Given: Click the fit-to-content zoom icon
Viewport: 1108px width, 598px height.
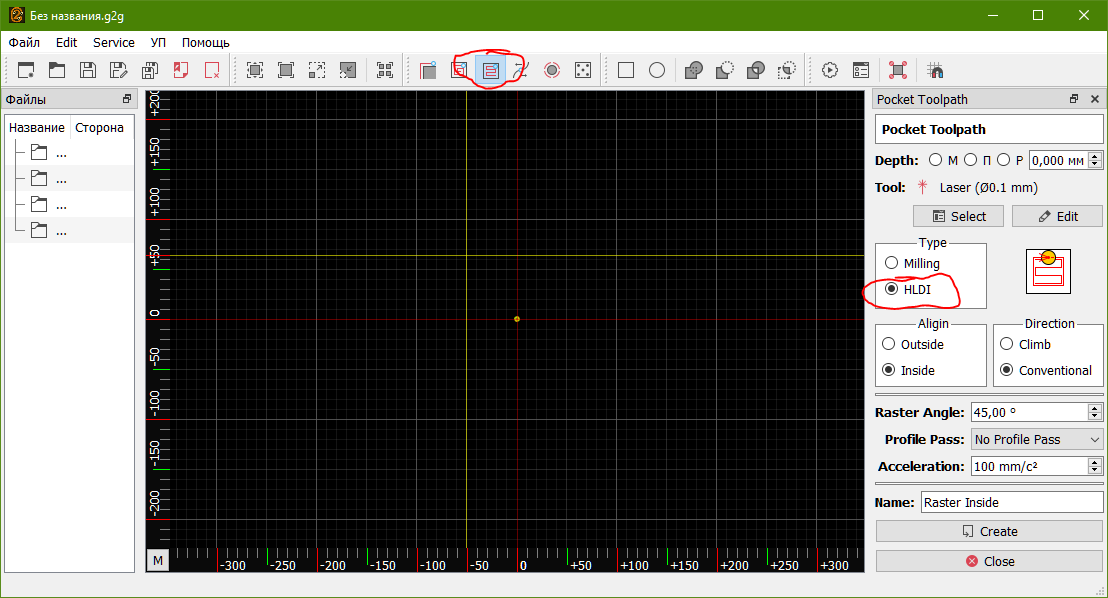Looking at the screenshot, I should click(x=255, y=70).
